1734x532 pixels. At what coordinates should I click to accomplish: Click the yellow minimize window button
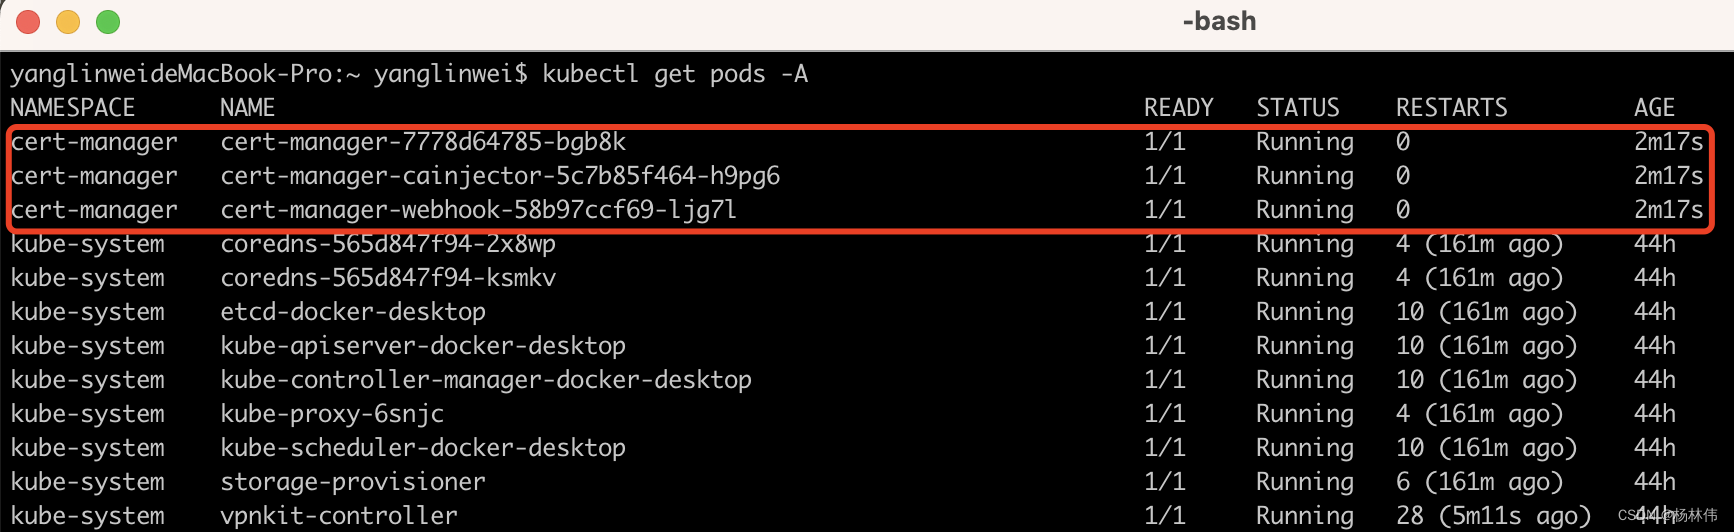pyautogui.click(x=68, y=21)
